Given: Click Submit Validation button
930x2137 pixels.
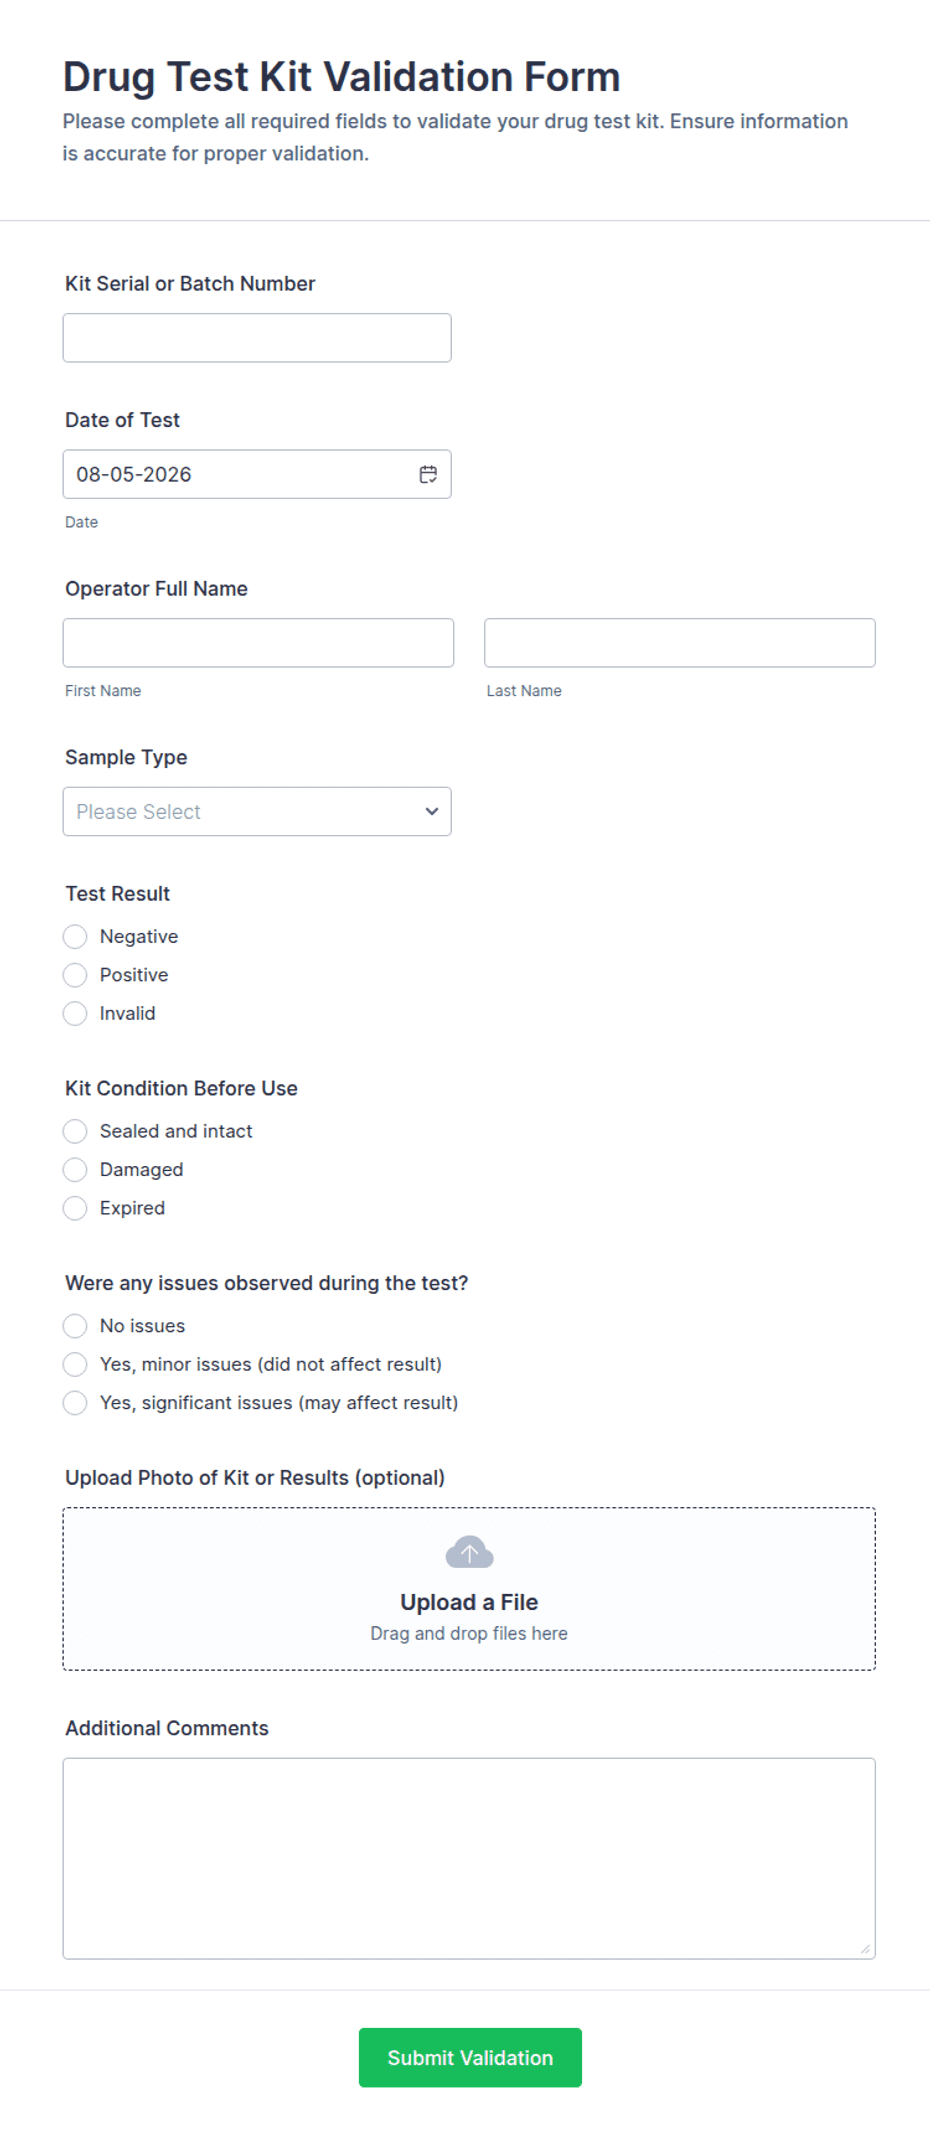Looking at the screenshot, I should 470,2057.
